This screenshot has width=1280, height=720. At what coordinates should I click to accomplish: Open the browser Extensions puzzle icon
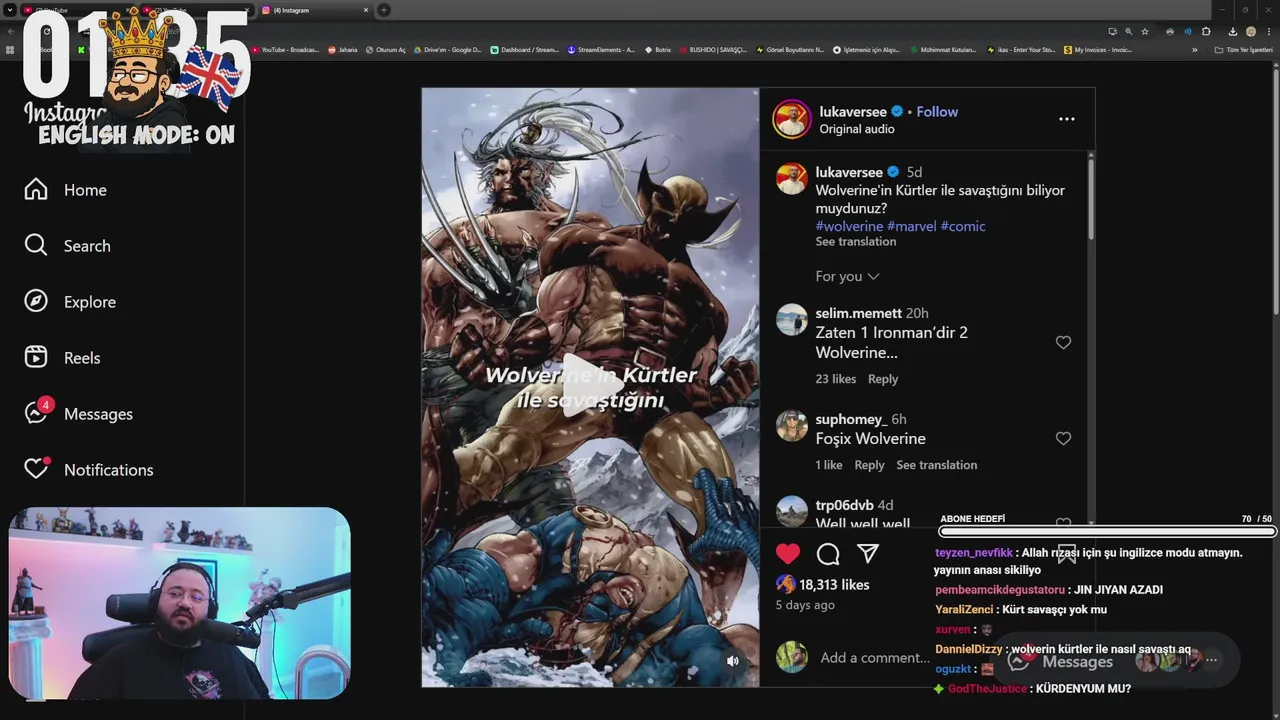1206,32
